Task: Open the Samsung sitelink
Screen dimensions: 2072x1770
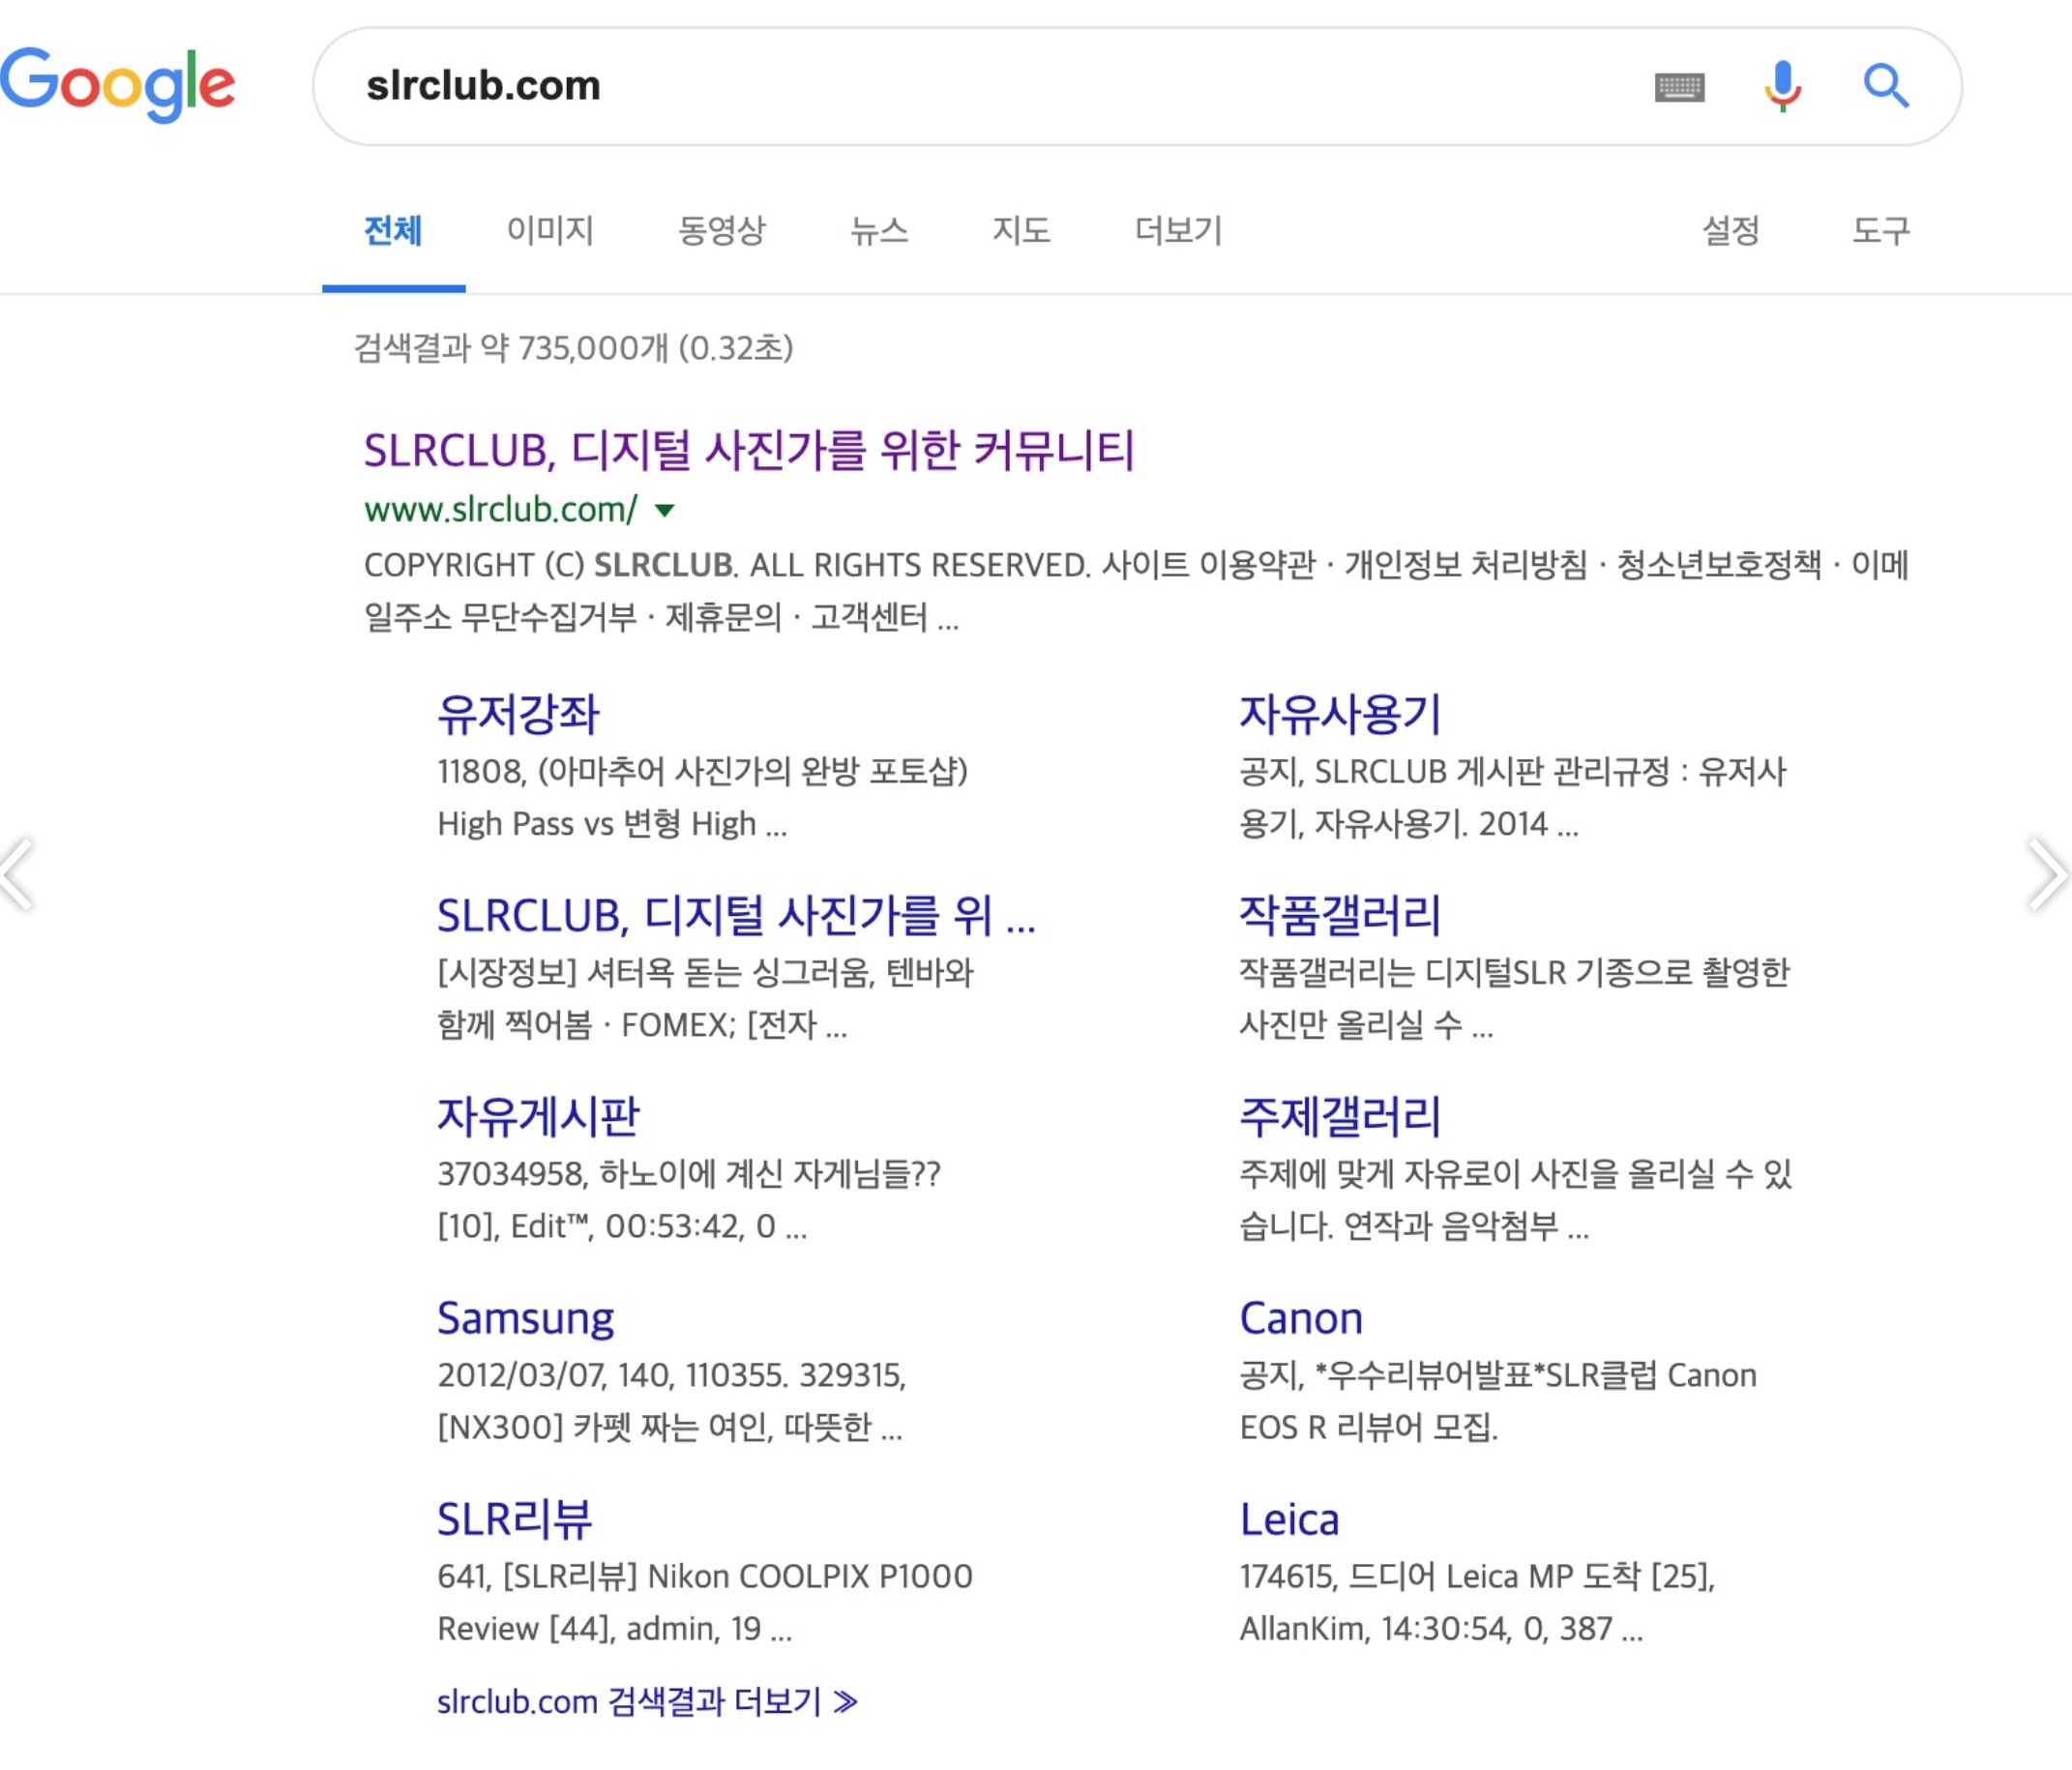Action: pyautogui.click(x=526, y=1319)
